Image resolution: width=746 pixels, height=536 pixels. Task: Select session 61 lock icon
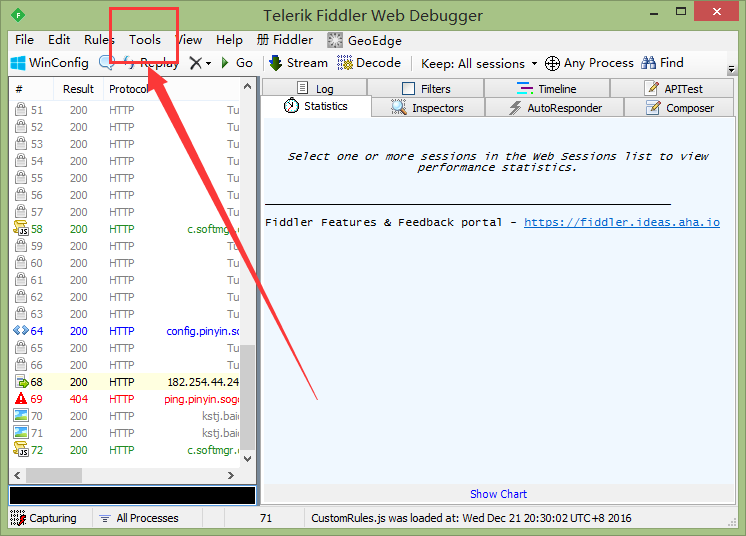[x=21, y=280]
